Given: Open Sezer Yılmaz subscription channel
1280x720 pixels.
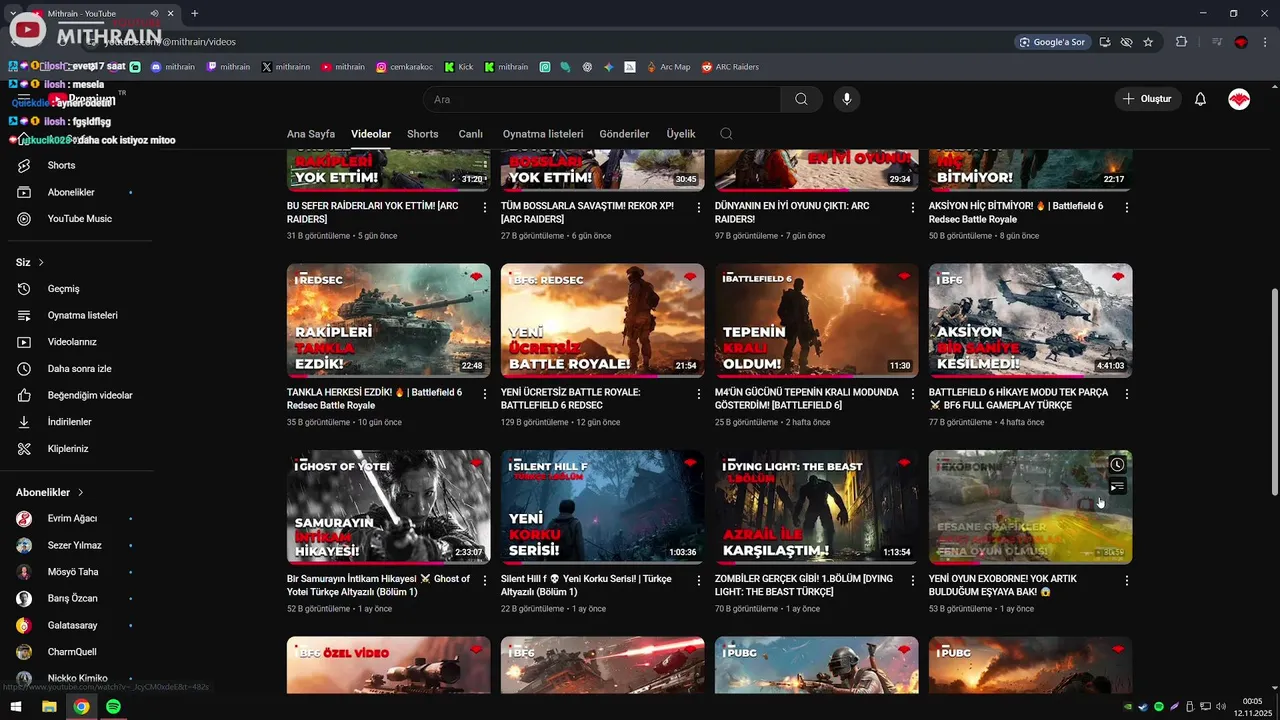Looking at the screenshot, I should (76, 545).
